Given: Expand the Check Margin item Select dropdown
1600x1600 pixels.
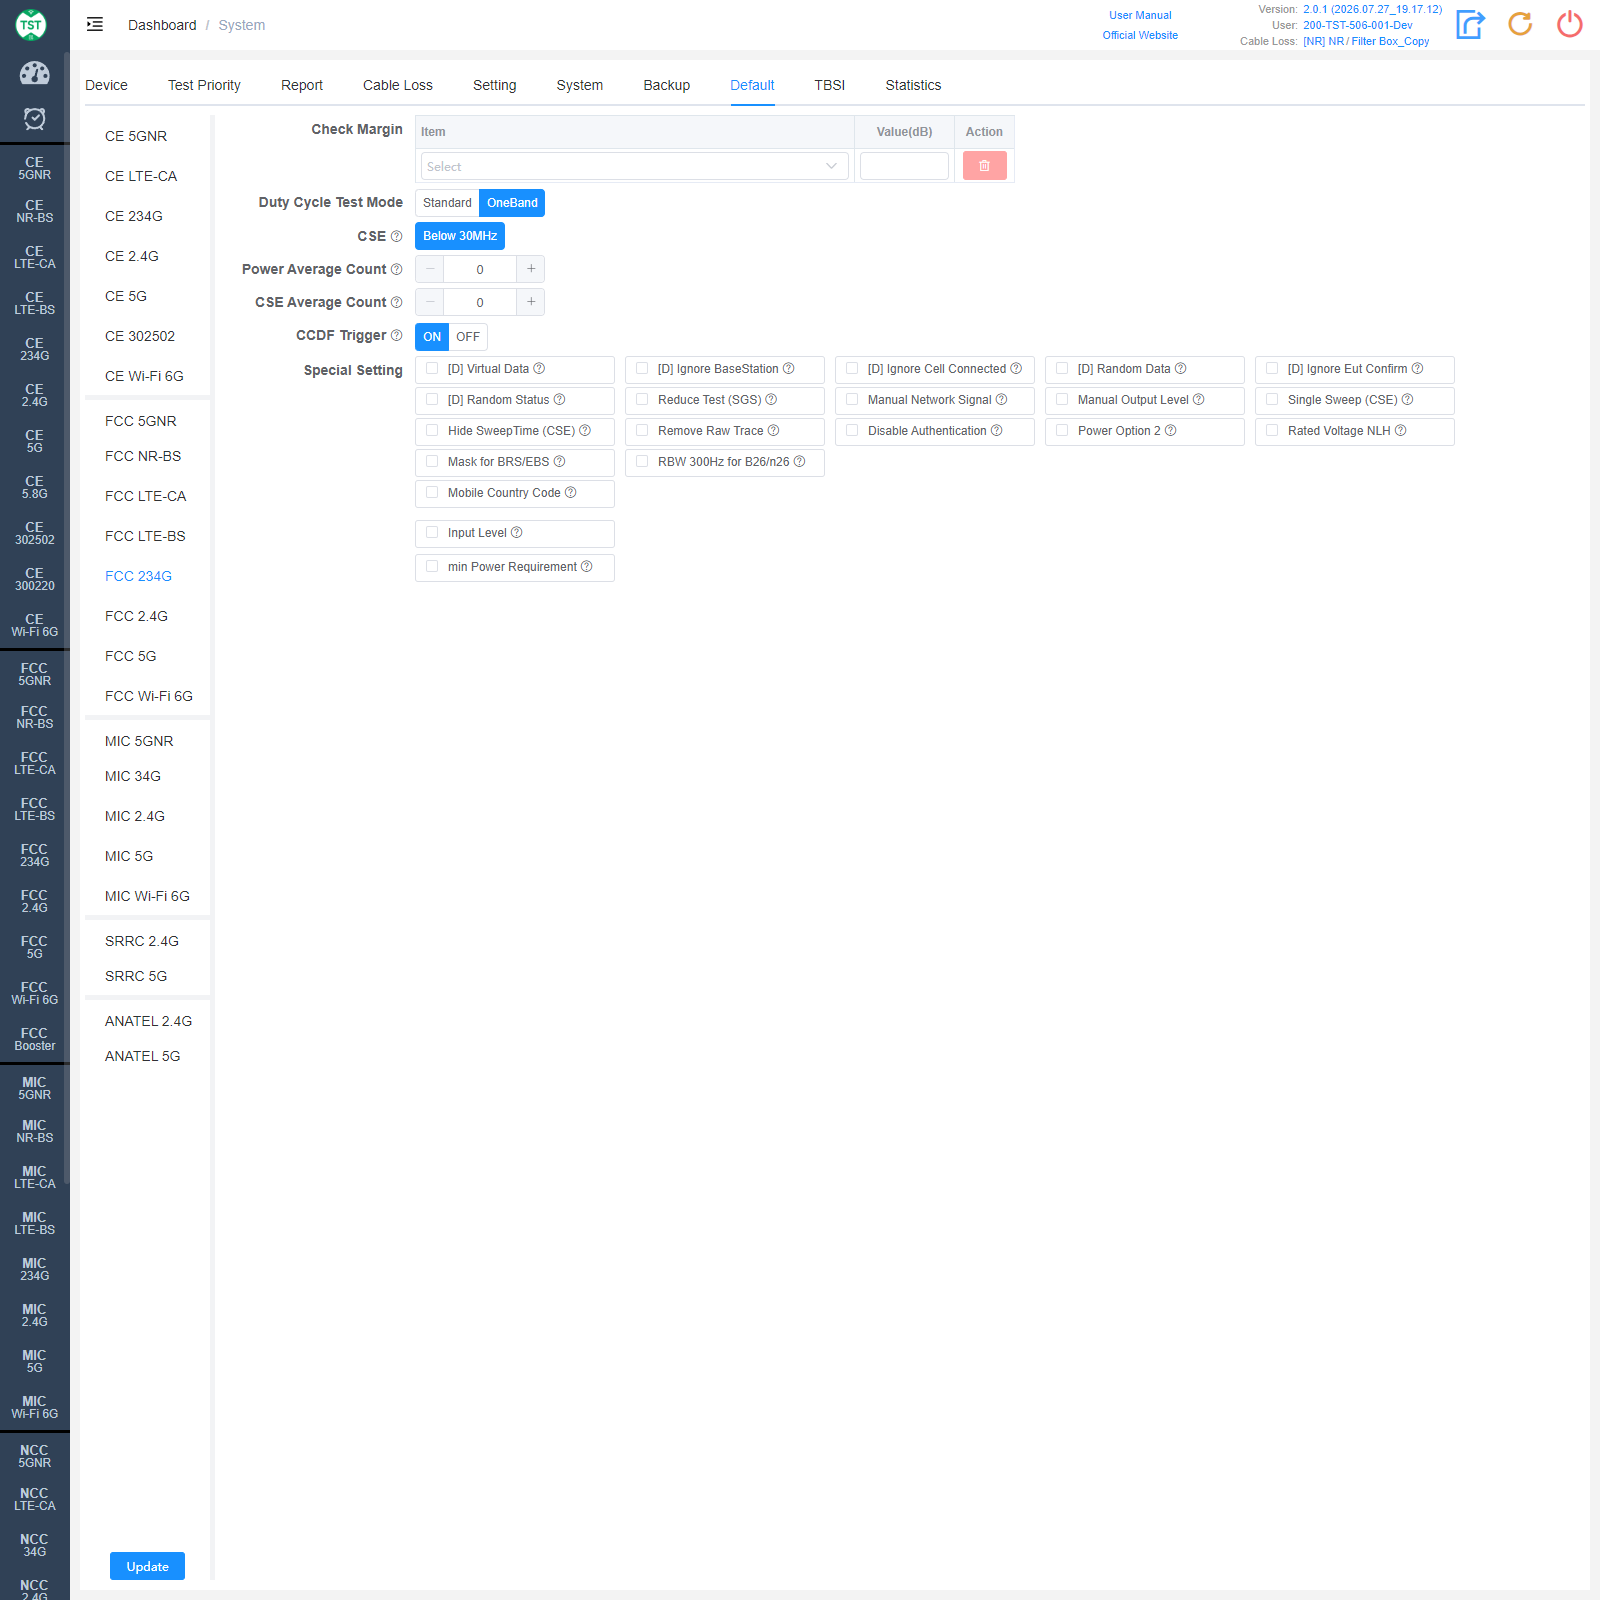Looking at the screenshot, I should coord(634,166).
